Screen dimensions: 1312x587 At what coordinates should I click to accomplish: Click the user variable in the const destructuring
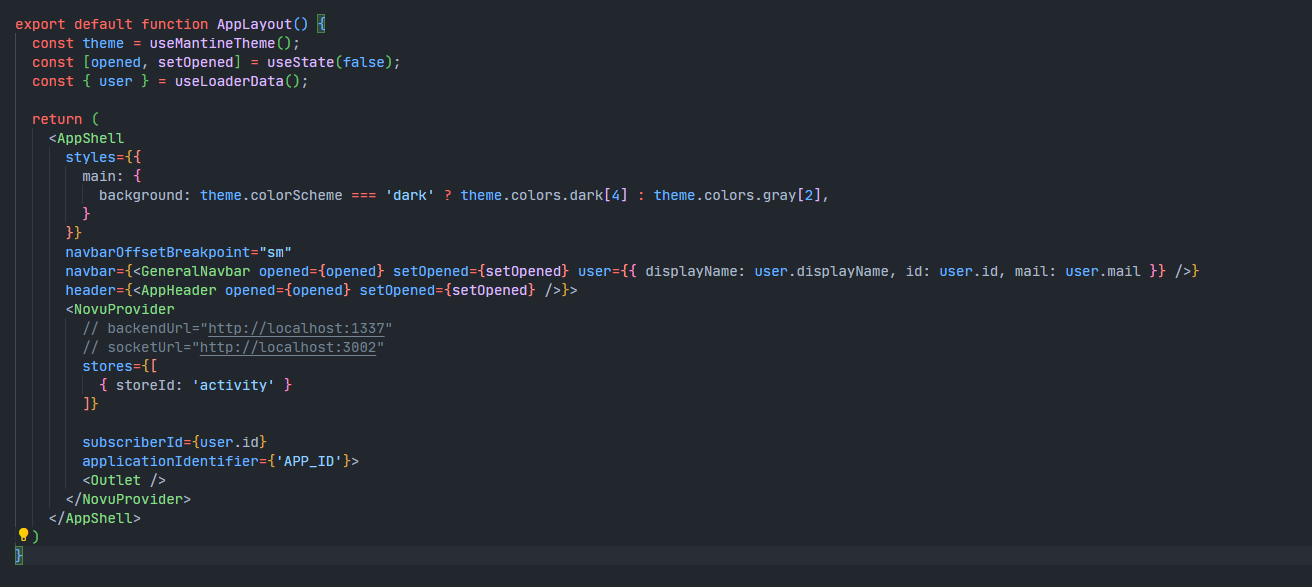(x=116, y=81)
